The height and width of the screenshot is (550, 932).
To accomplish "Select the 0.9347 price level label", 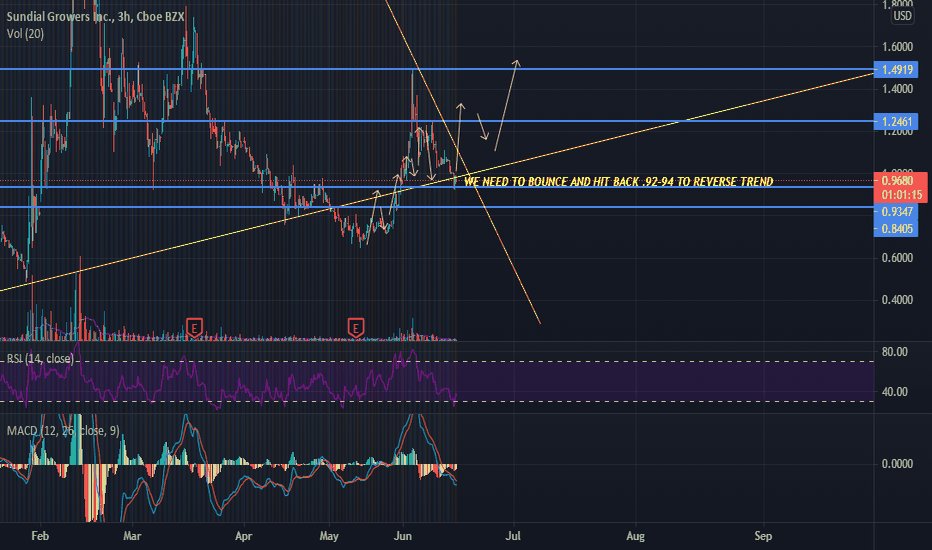I will click(896, 212).
